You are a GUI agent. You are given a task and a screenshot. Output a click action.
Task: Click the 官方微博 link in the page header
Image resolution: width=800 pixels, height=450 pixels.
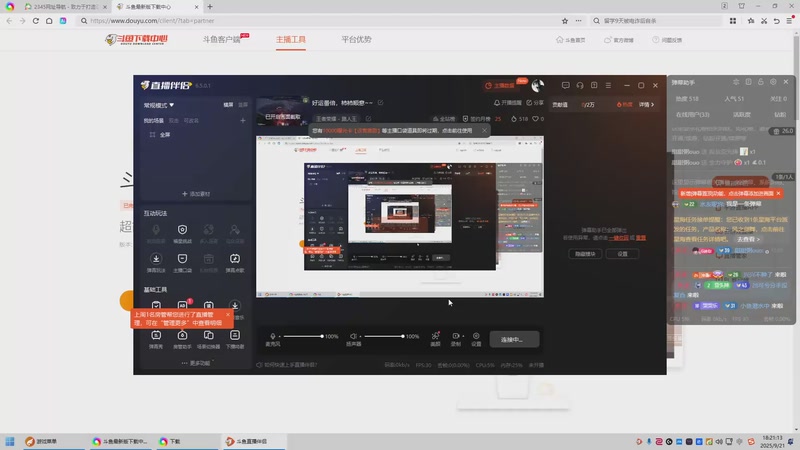pyautogui.click(x=619, y=40)
